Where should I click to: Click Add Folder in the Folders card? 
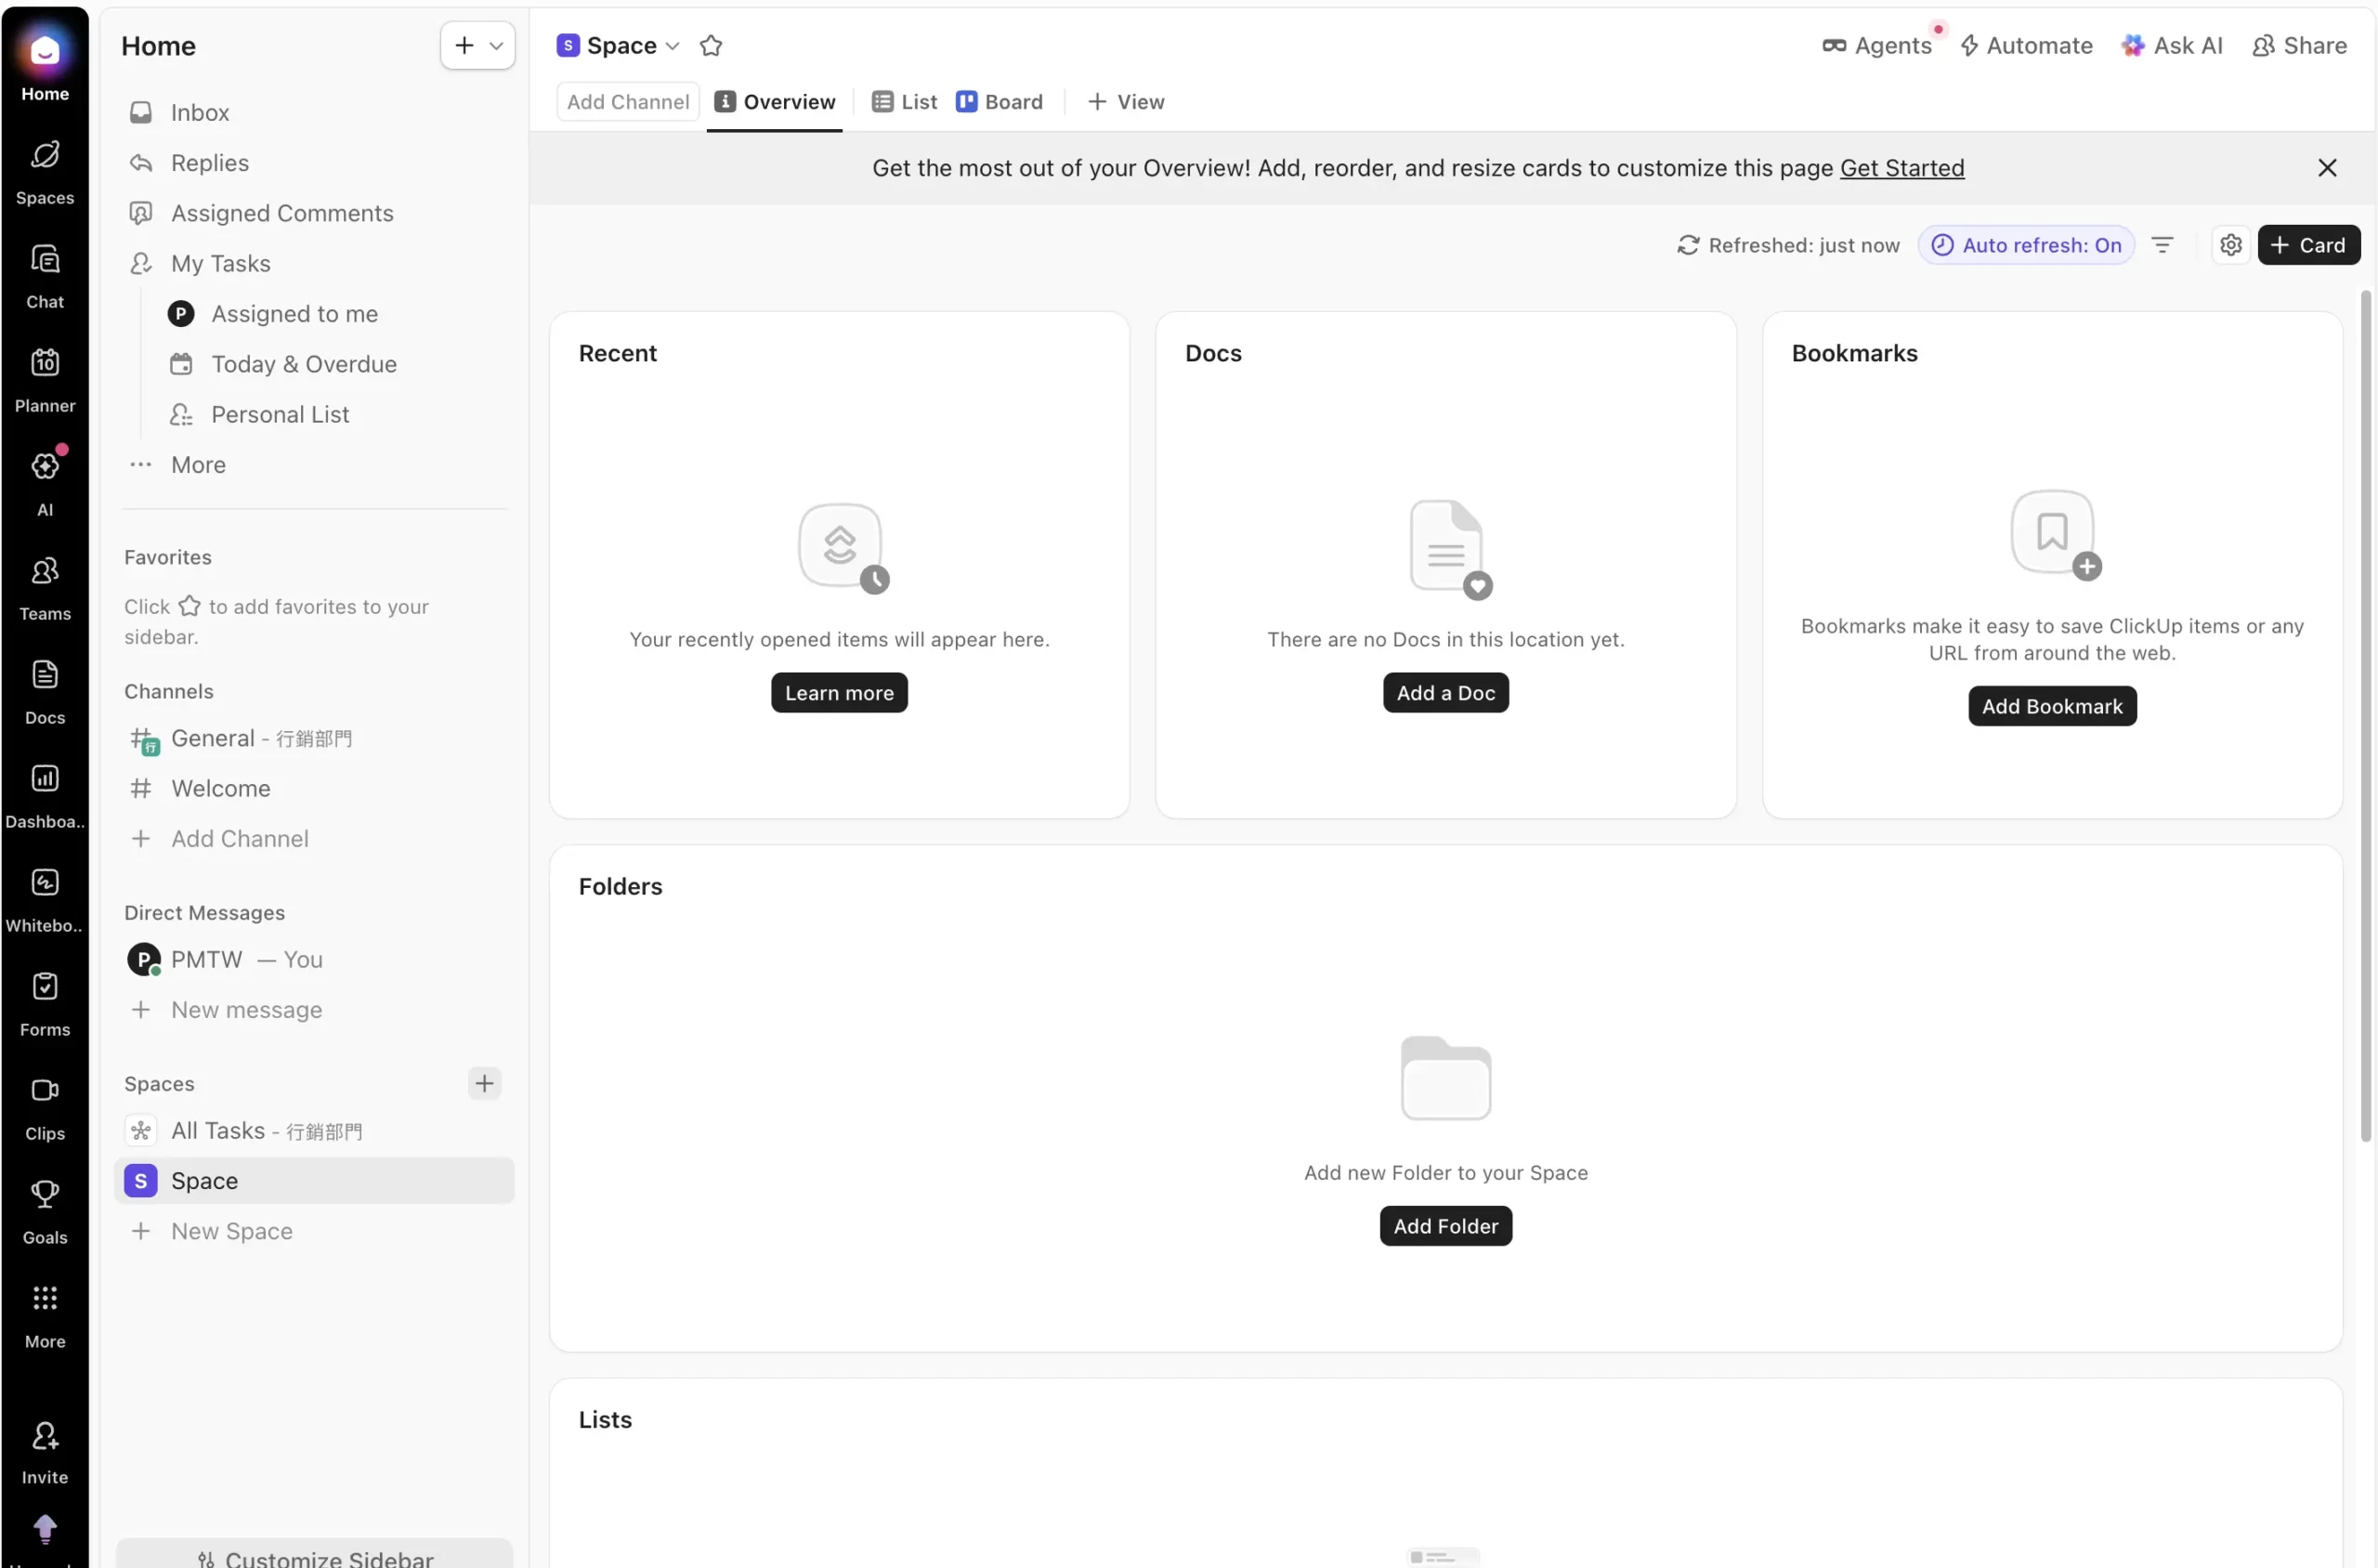[x=1444, y=1225]
